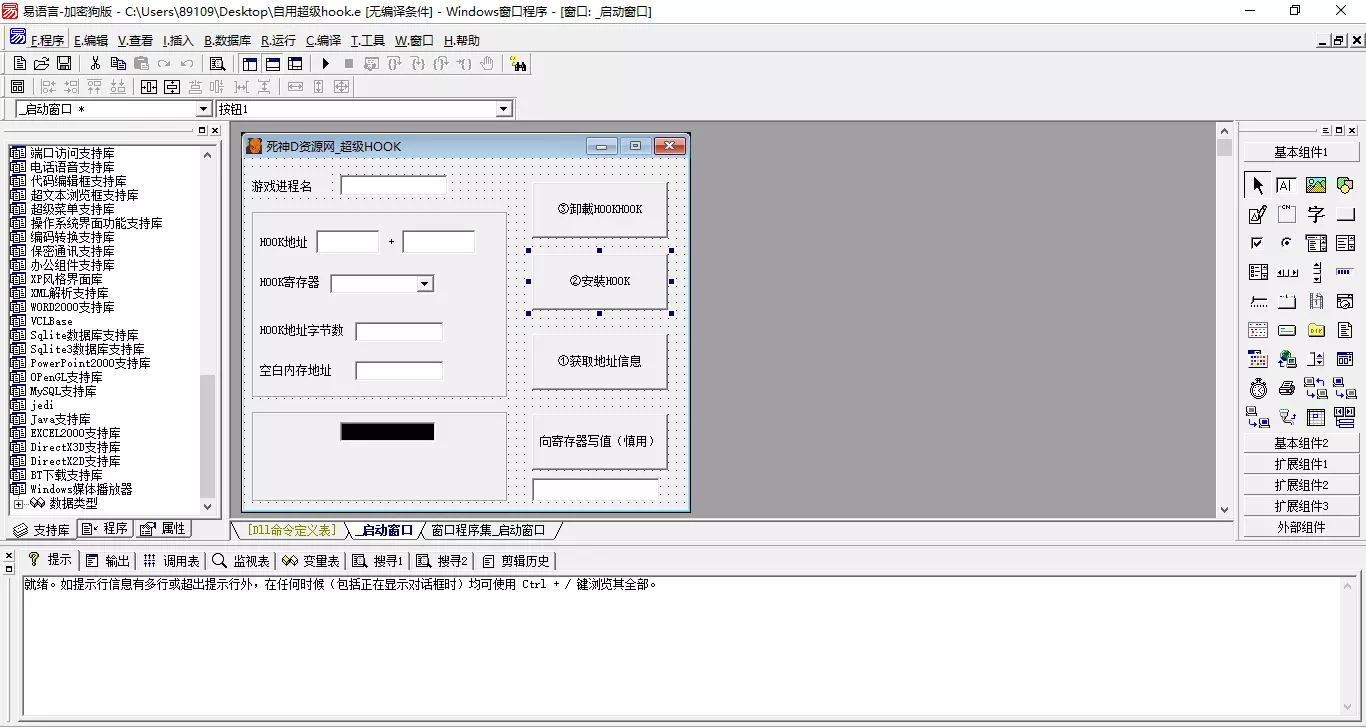The image size is (1366, 728).
Task: Click the Save file toolbar icon
Action: pos(64,64)
